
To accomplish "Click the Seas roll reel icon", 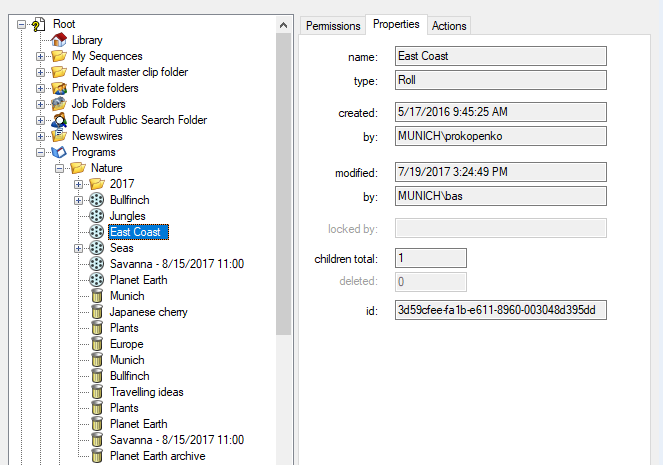I will coord(96,248).
